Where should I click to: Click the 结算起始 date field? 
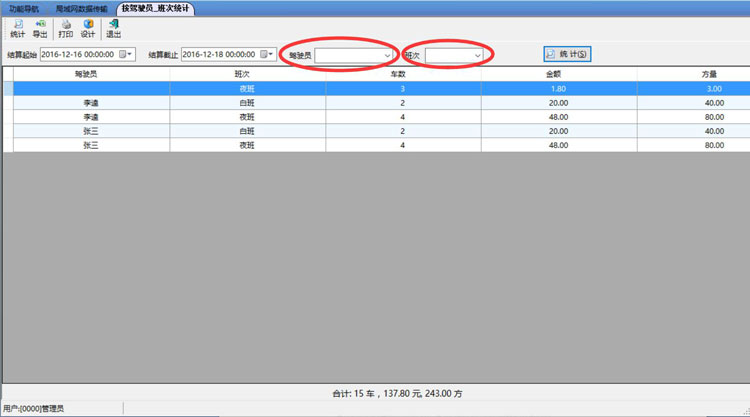pyautogui.click(x=78, y=54)
